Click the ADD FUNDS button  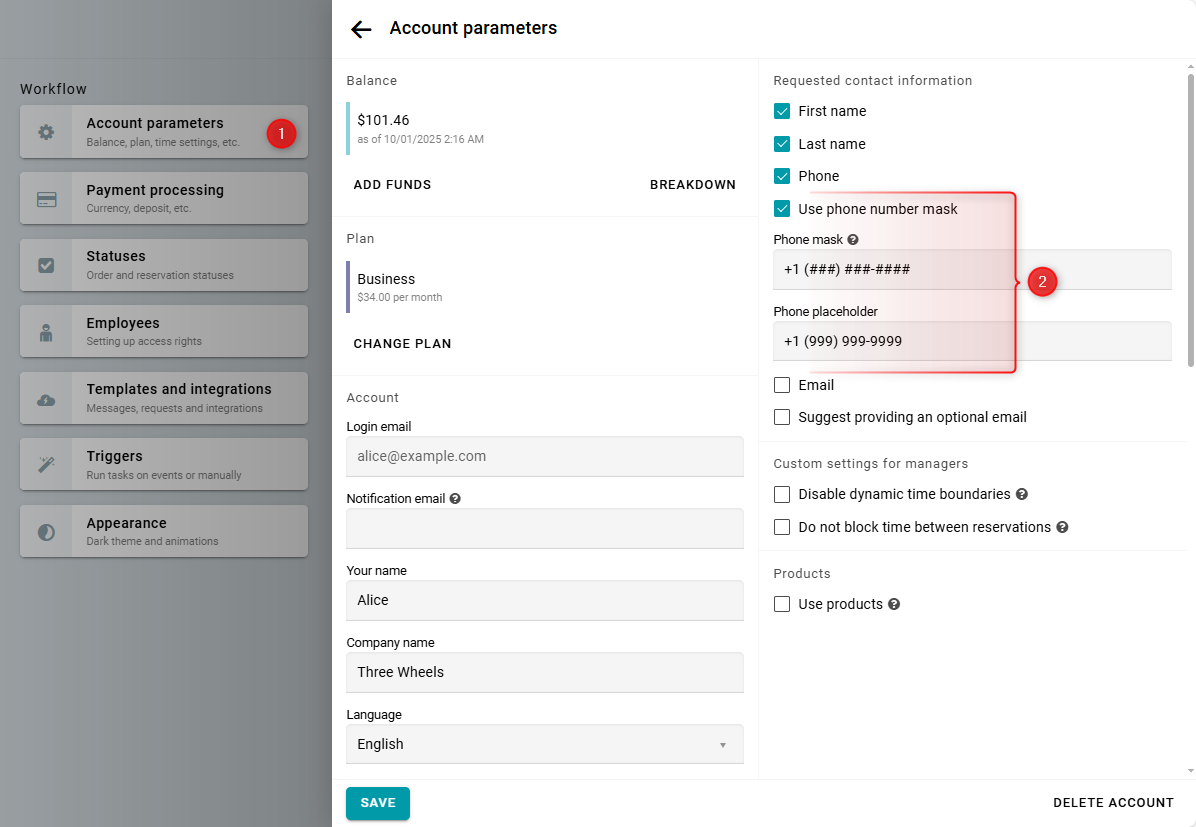tap(392, 185)
